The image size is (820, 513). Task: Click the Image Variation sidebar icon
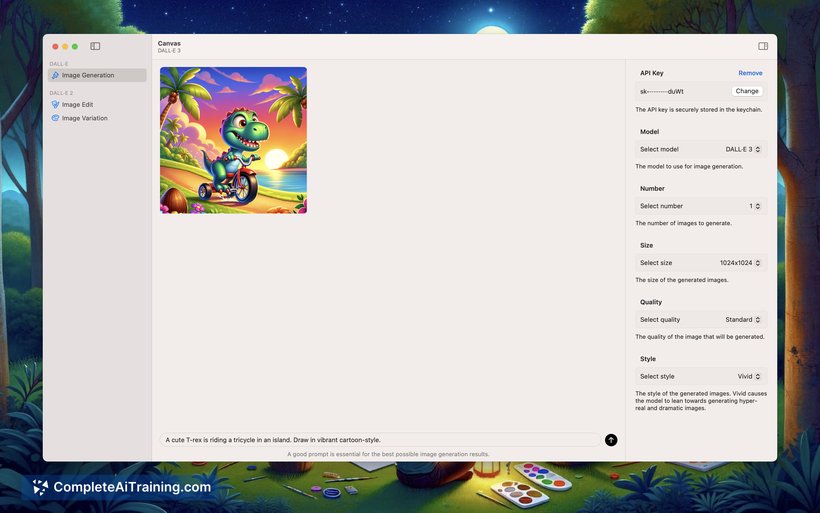pyautogui.click(x=55, y=118)
